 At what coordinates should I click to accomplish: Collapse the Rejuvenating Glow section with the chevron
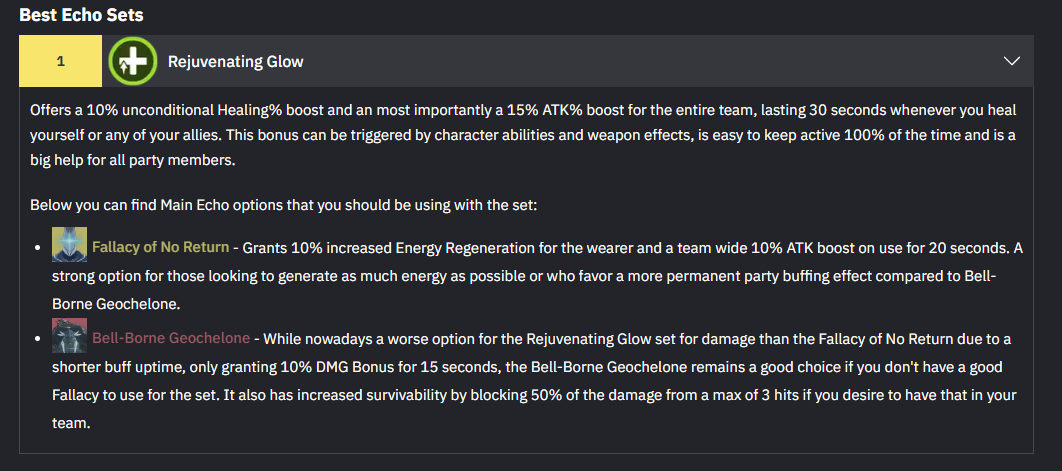coord(1011,61)
